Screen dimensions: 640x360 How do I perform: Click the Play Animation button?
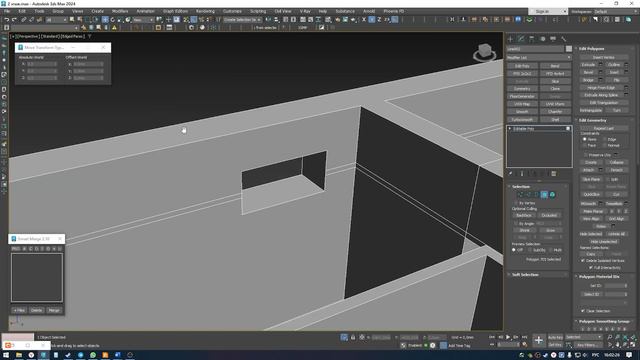[508, 337]
